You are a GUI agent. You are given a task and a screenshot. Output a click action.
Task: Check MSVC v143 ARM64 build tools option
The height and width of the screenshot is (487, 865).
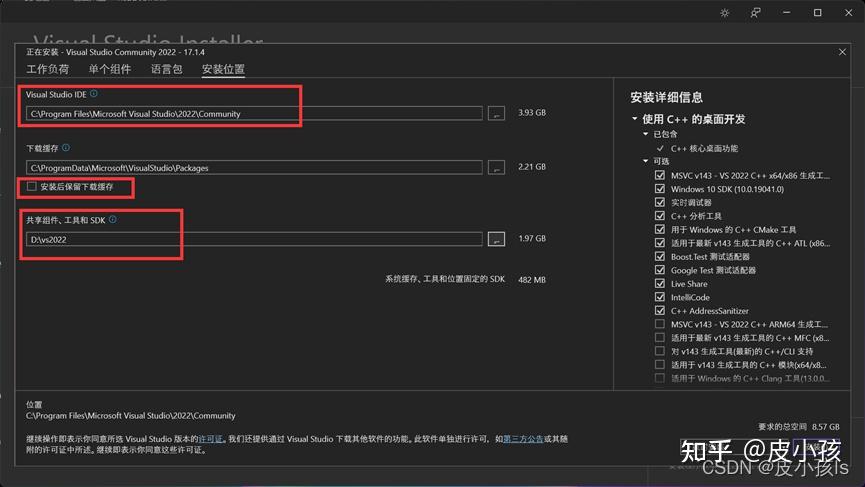659,324
